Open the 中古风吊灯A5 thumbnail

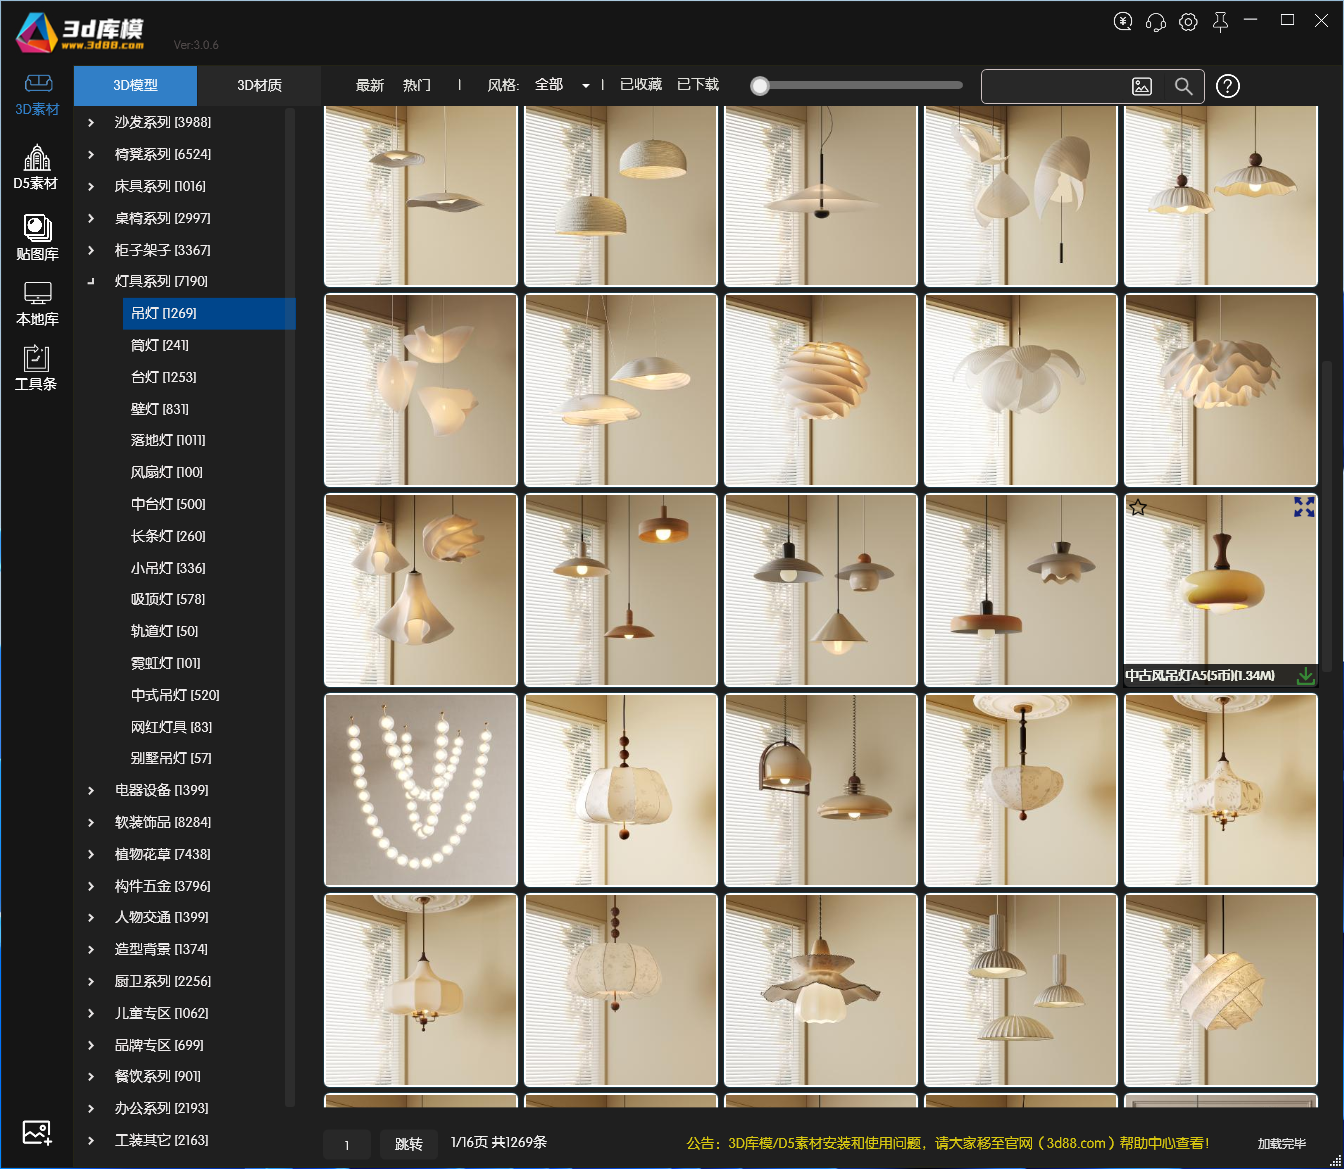coord(1221,590)
